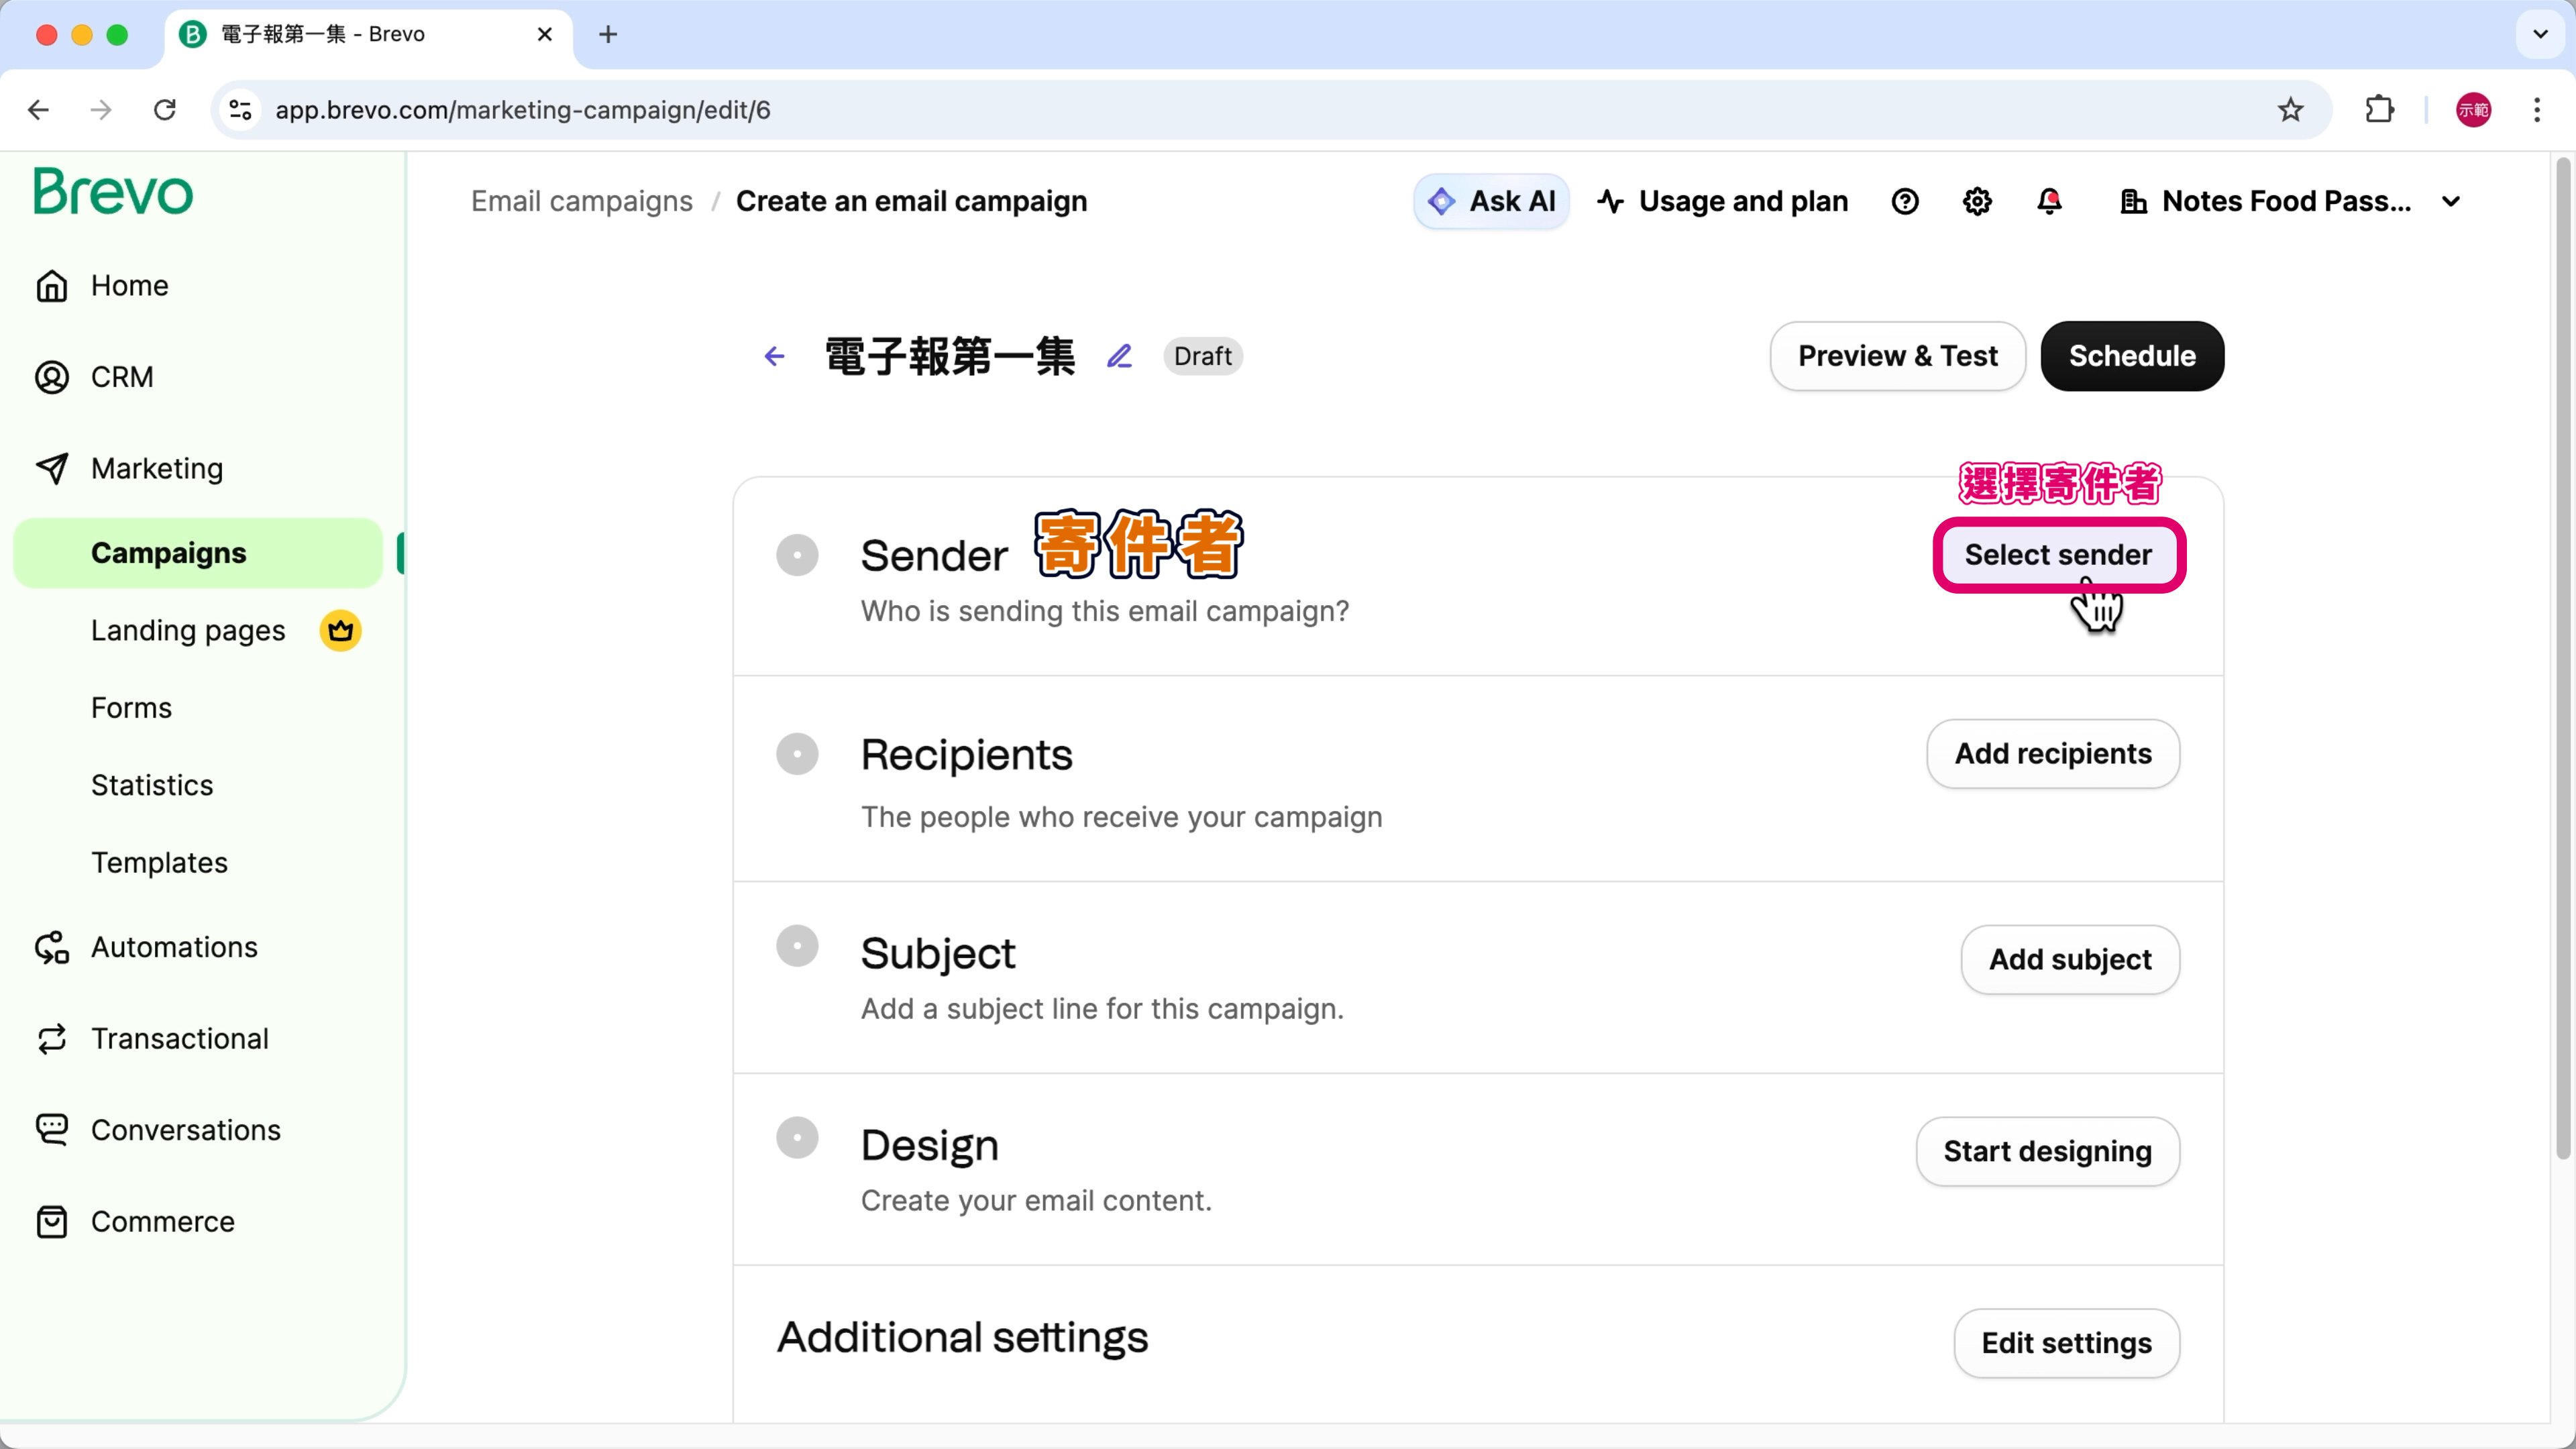Open settings gear icon in top bar
Viewport: 2576px width, 1449px height.
(x=1977, y=201)
